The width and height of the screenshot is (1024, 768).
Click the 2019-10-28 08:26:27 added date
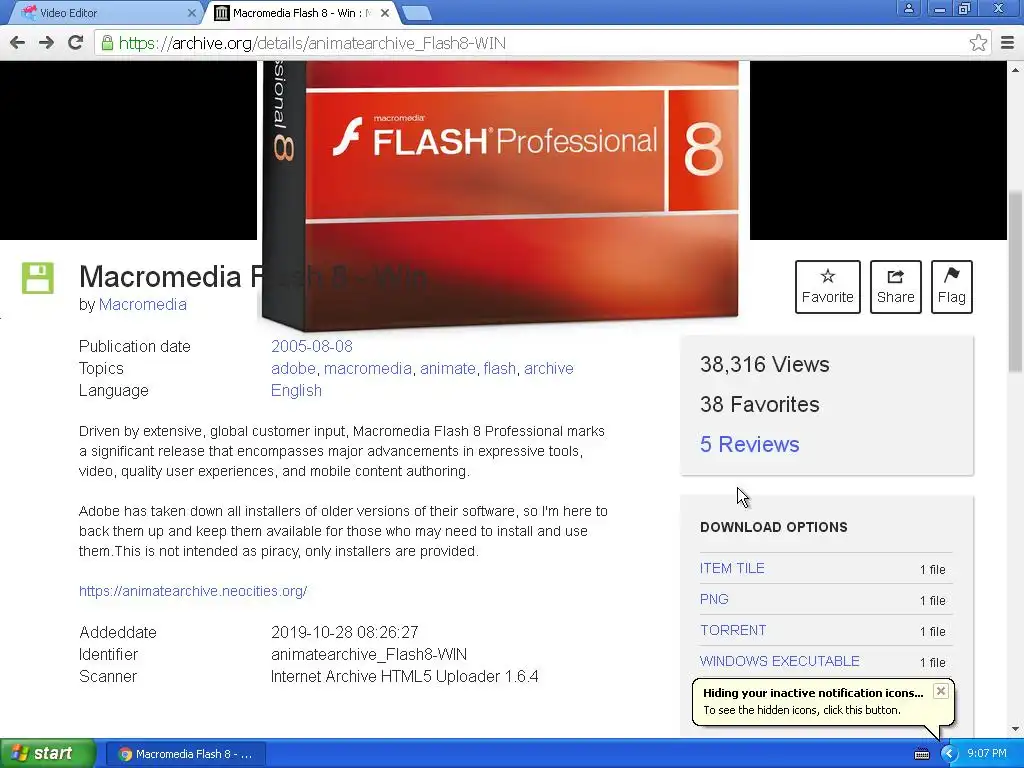[x=345, y=632]
